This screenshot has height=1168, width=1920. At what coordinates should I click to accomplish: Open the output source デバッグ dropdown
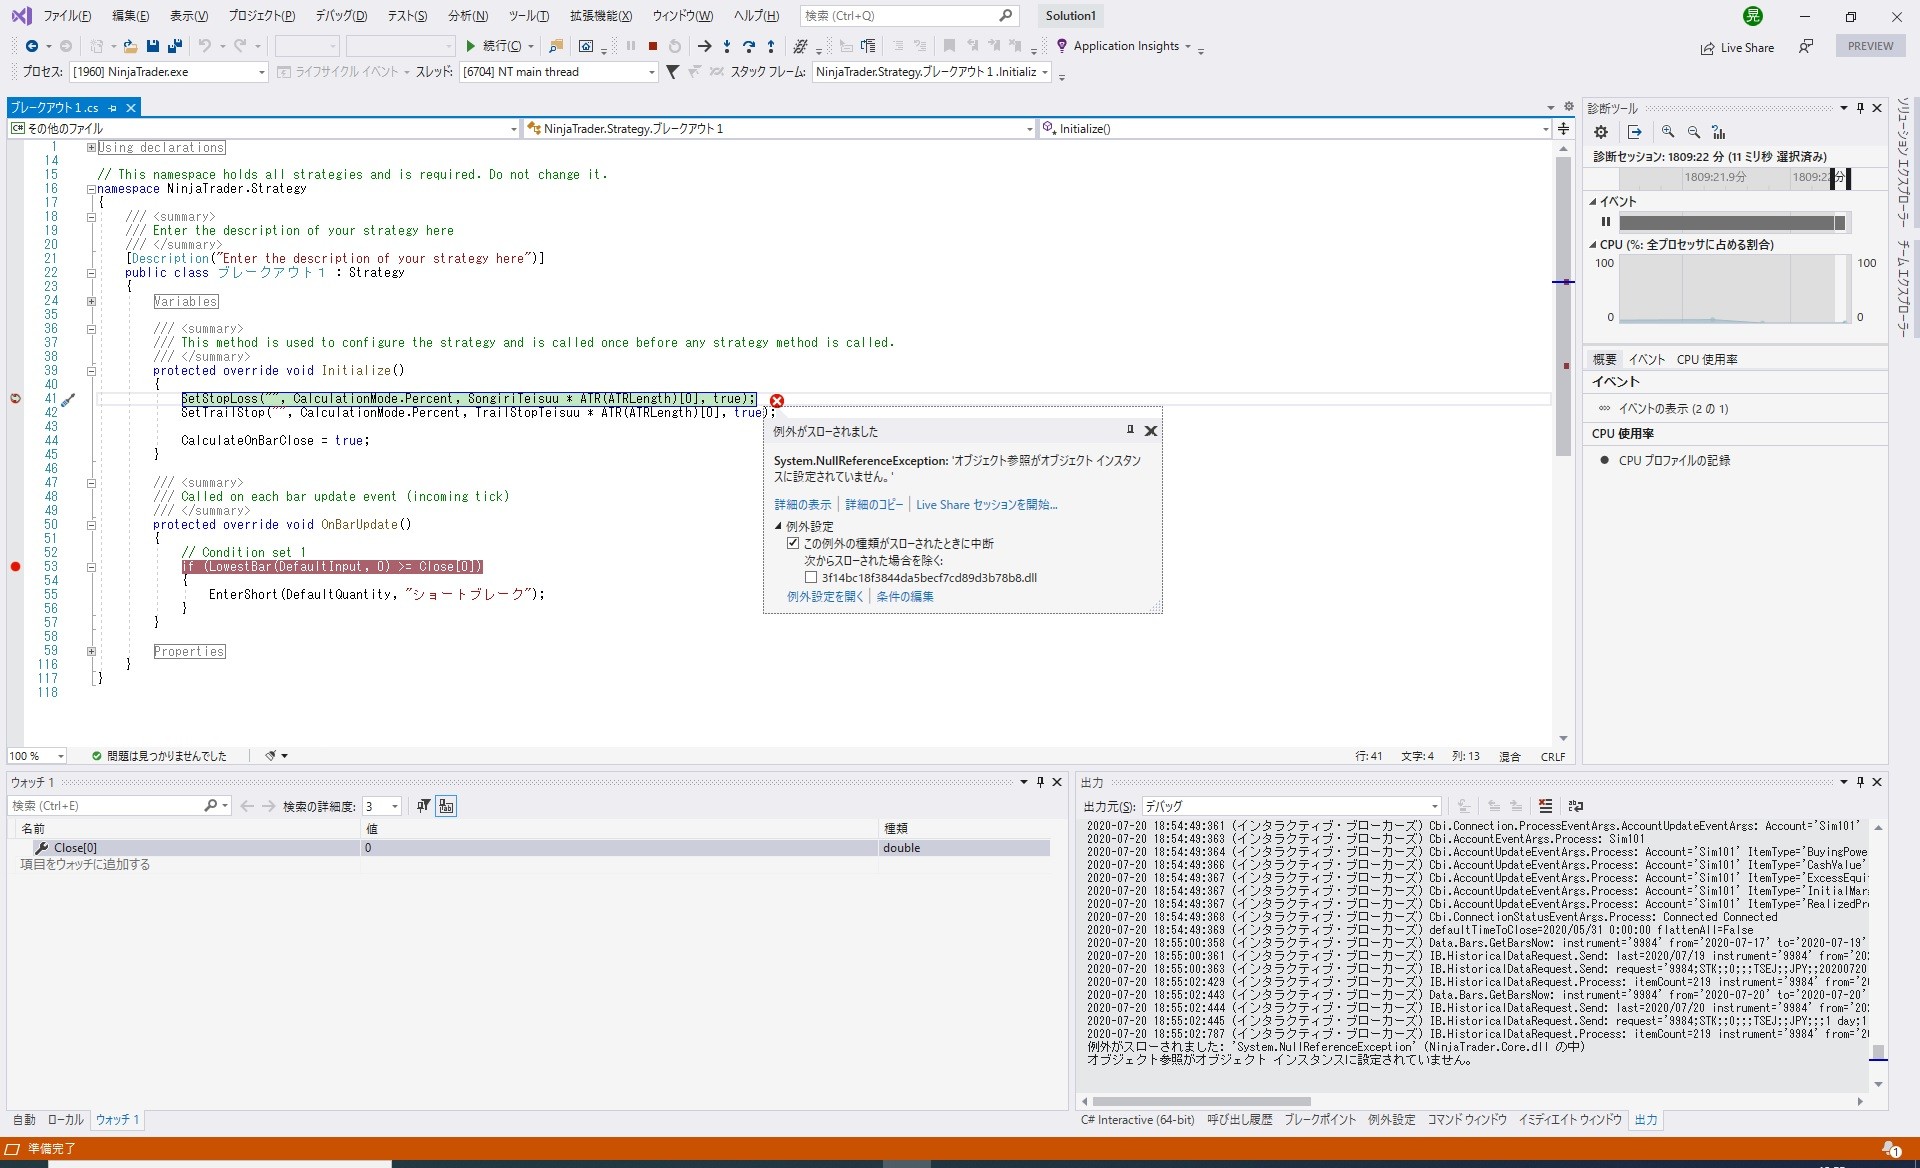[1434, 806]
